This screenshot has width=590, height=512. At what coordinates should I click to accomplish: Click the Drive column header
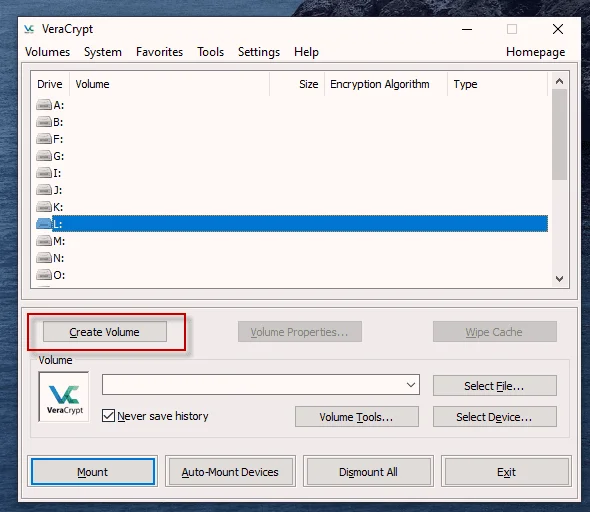[50, 84]
